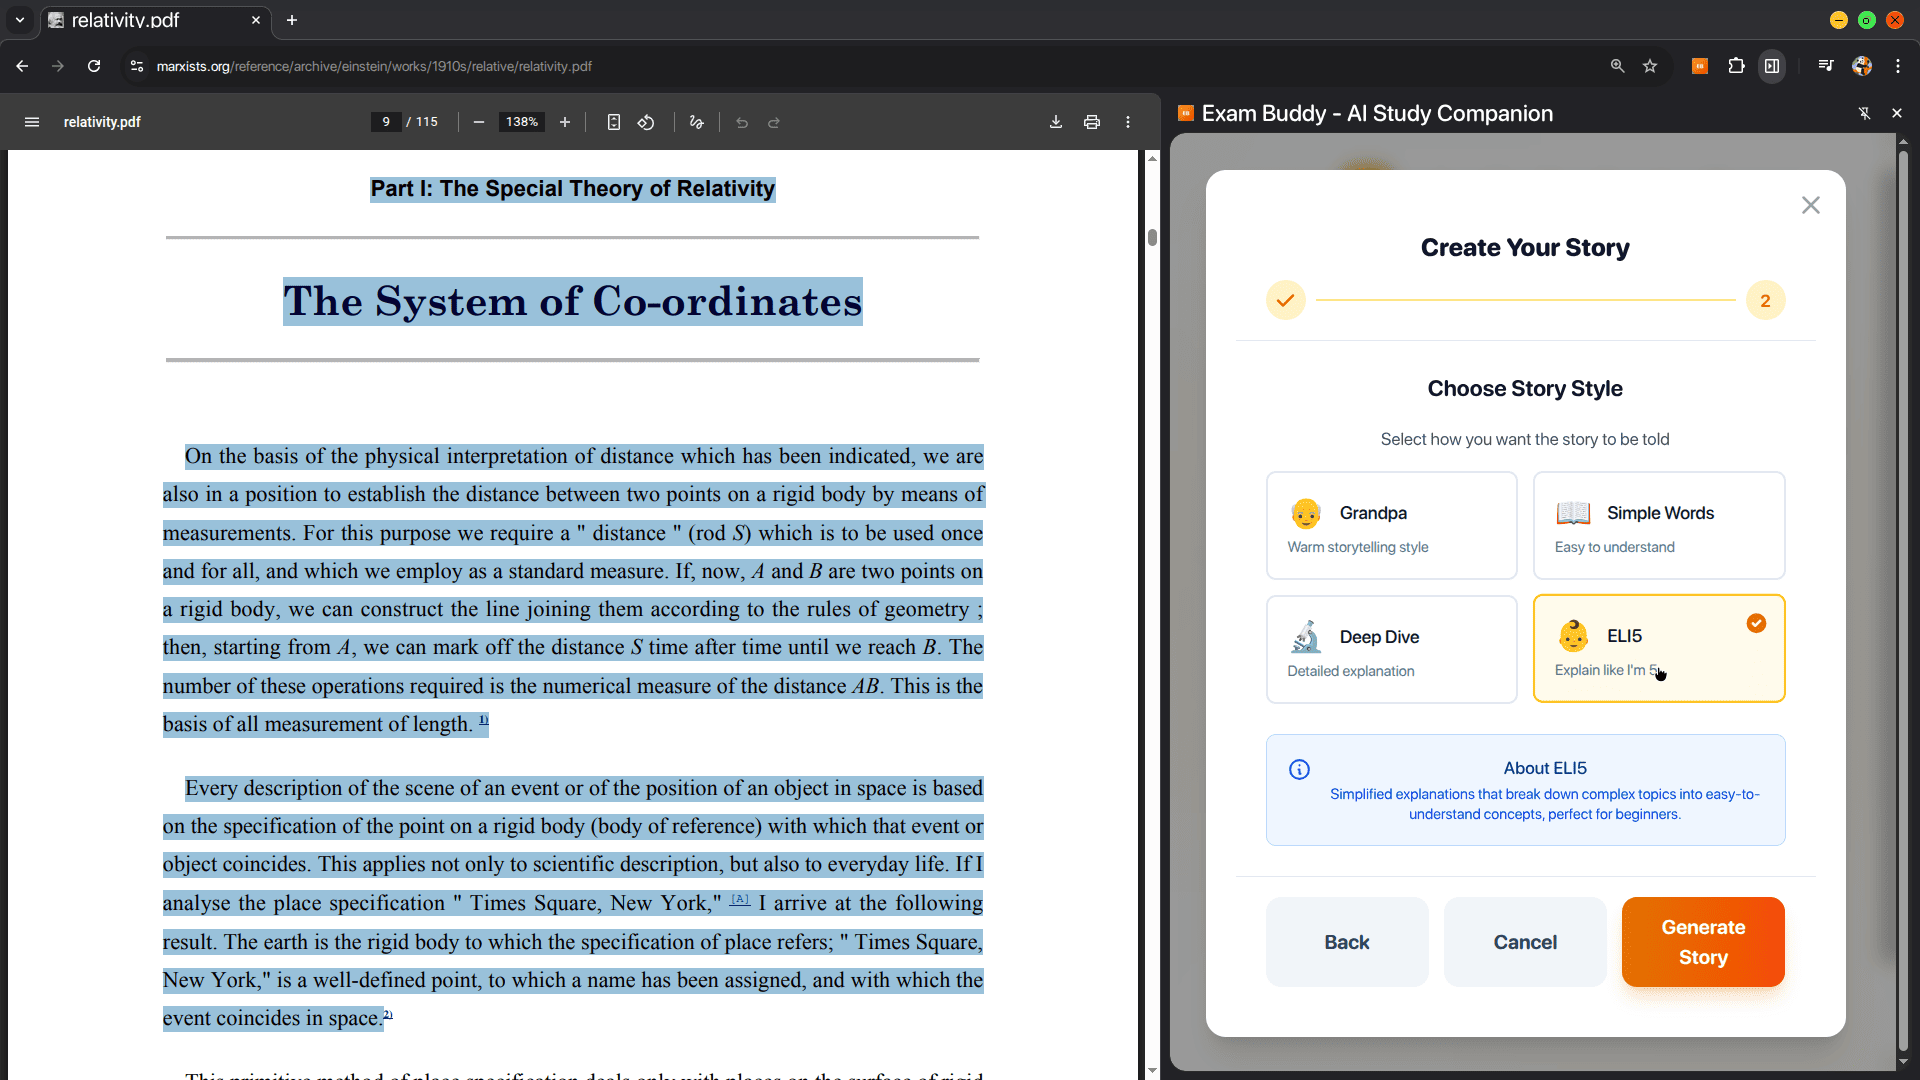Click the PDF download icon
The height and width of the screenshot is (1080, 1920).
click(x=1056, y=122)
